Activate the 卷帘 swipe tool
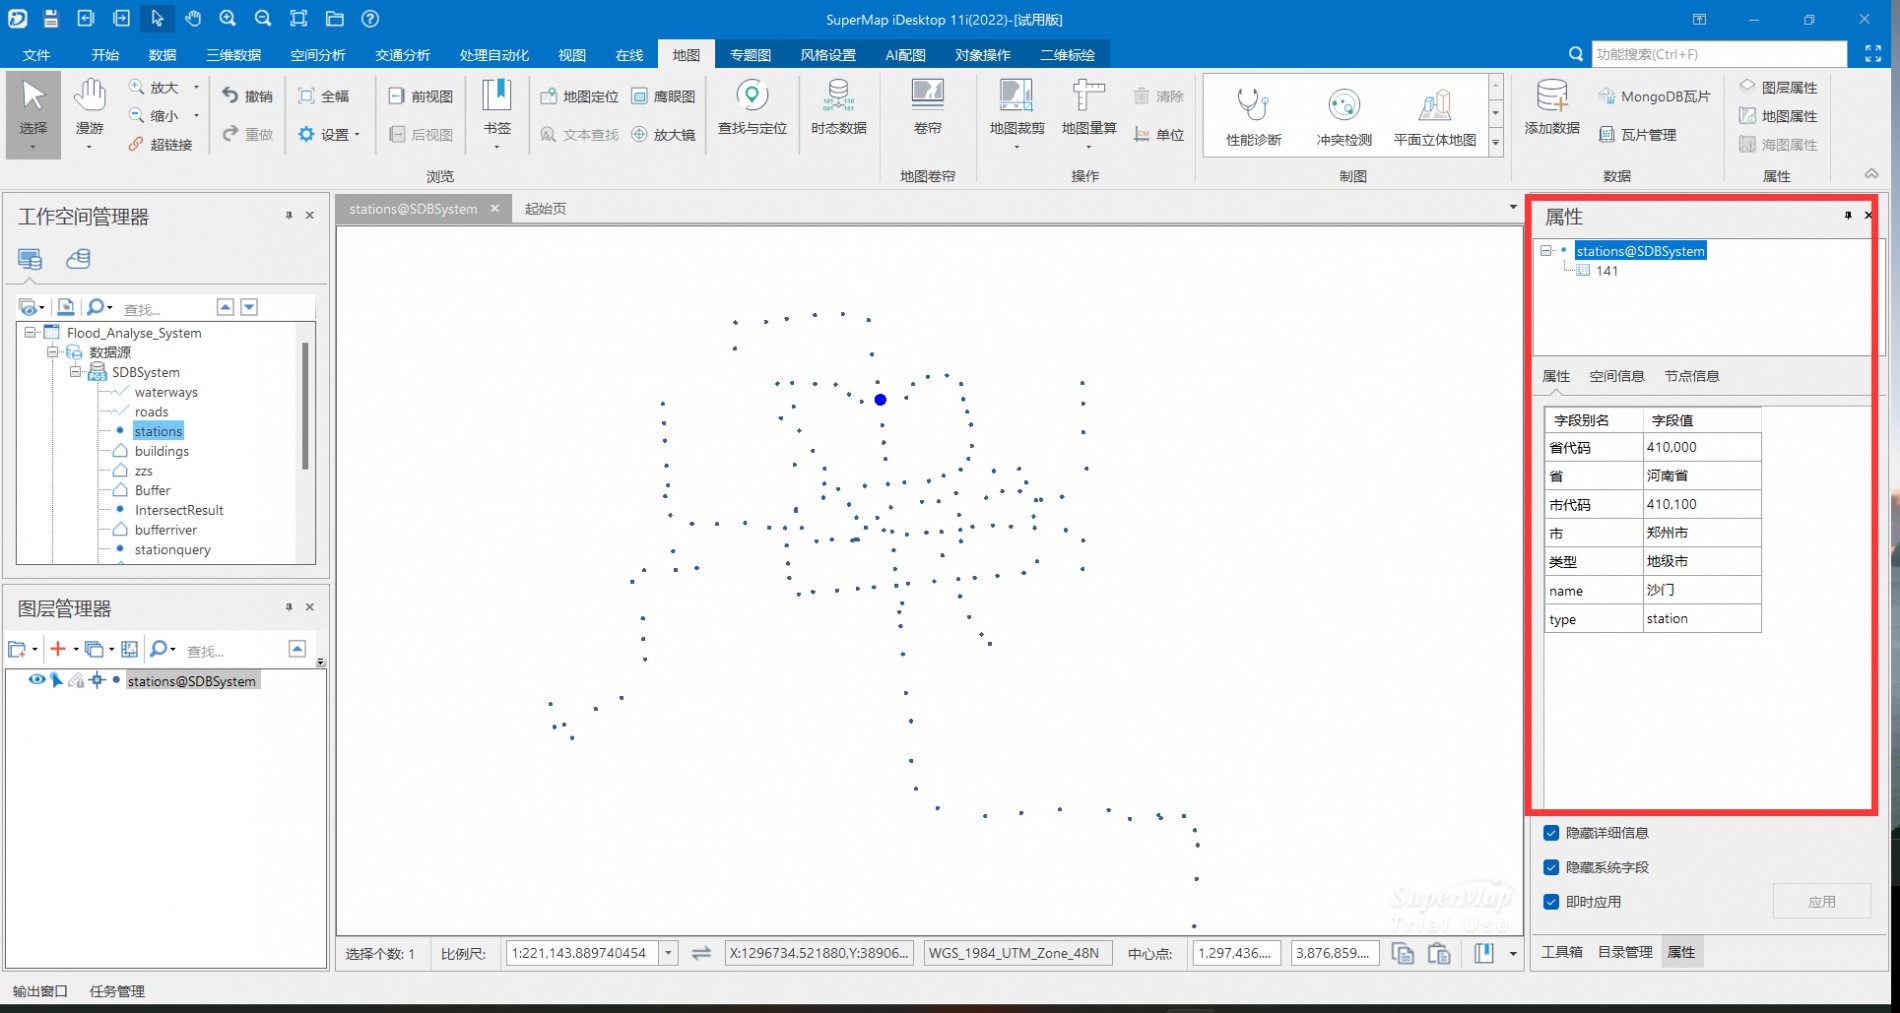The image size is (1900, 1013). coord(927,108)
